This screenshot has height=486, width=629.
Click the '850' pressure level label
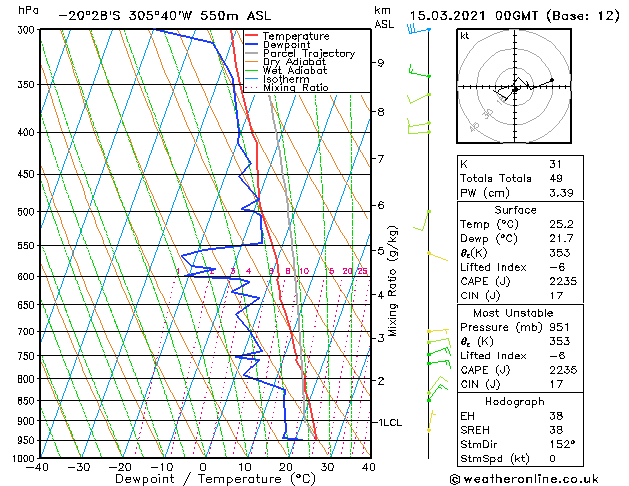(x=28, y=401)
